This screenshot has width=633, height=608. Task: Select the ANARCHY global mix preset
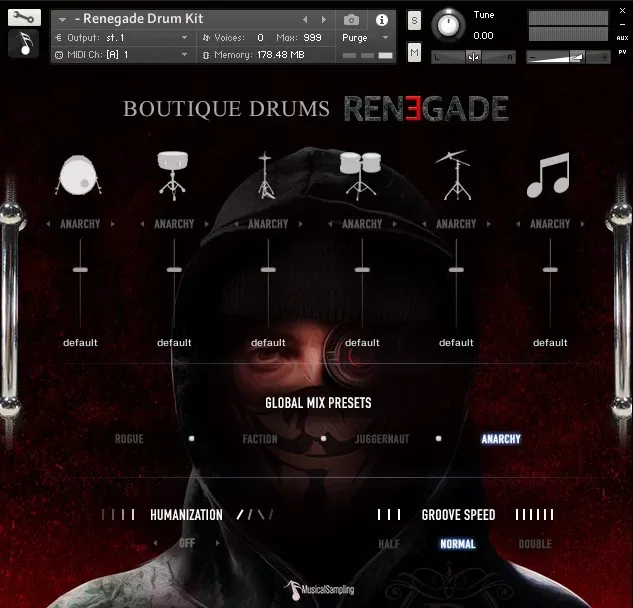[501, 439]
